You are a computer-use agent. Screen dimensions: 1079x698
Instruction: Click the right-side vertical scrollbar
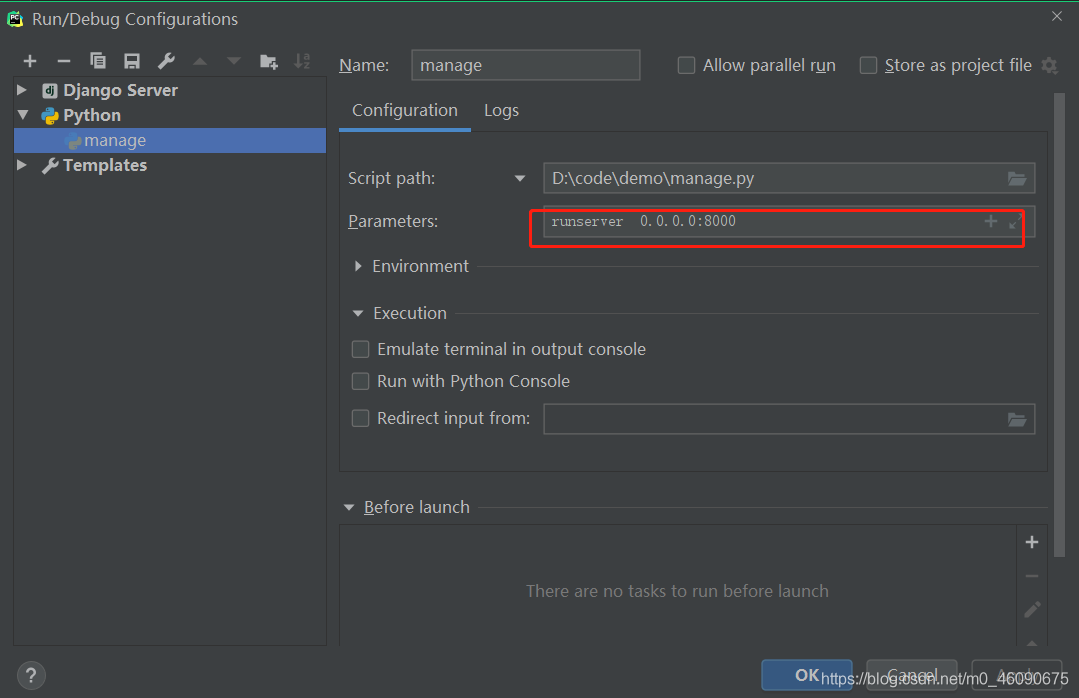tap(1059, 324)
